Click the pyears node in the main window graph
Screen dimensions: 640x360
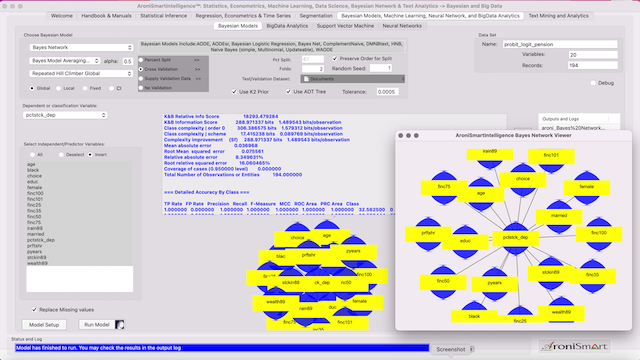(353, 251)
